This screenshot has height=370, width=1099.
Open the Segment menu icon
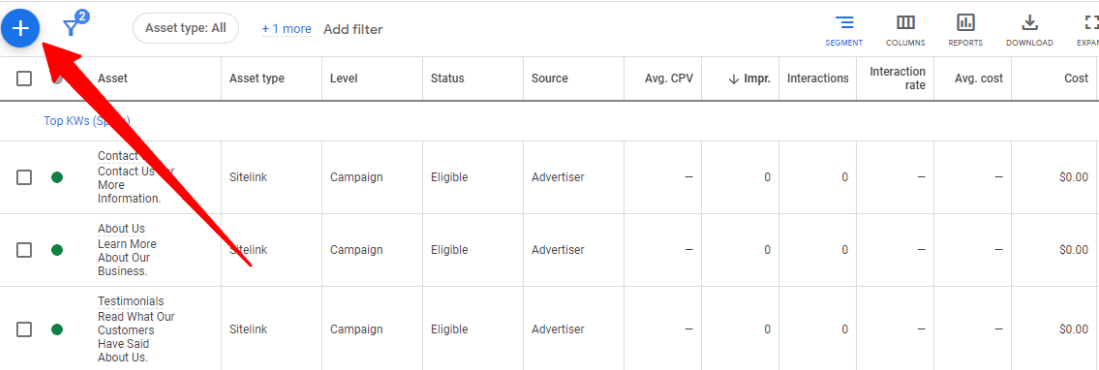click(844, 23)
